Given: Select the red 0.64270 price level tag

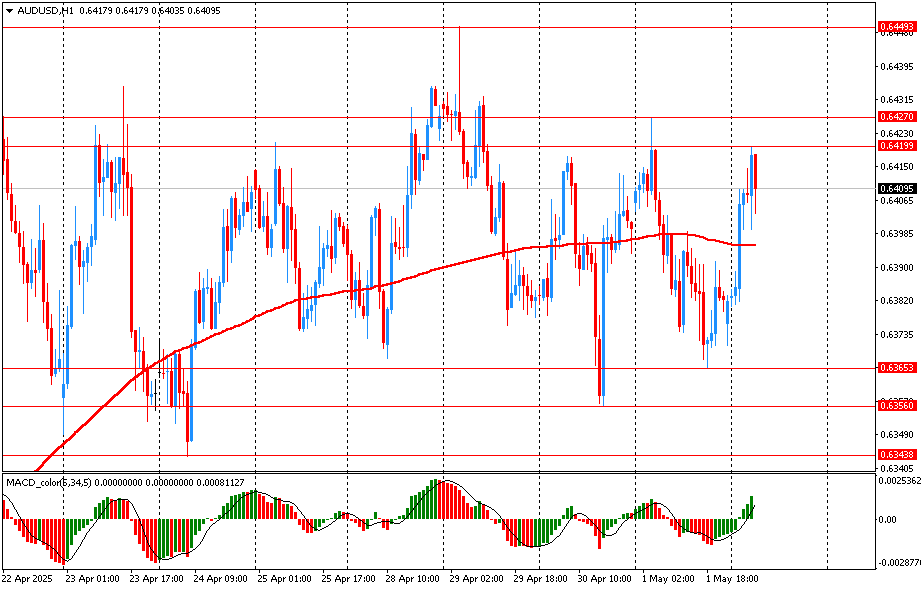Looking at the screenshot, I should pos(896,117).
